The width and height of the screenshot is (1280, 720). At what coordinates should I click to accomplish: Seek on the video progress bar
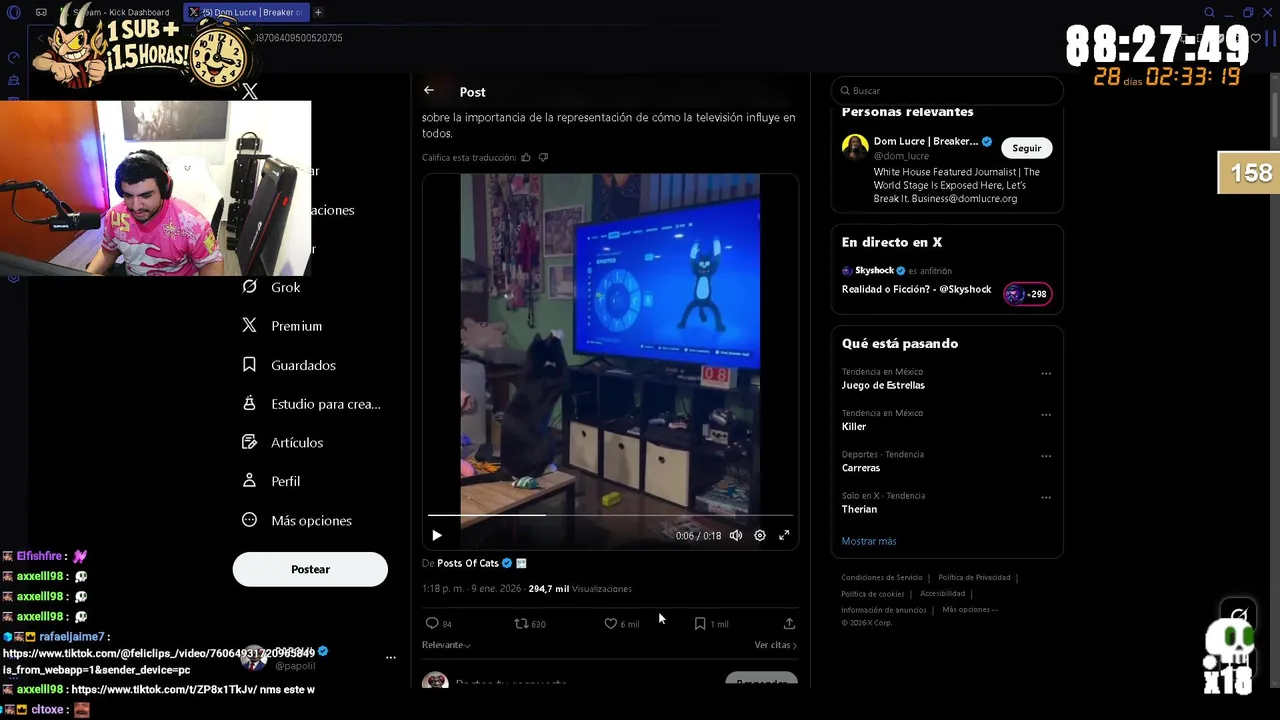(610, 515)
